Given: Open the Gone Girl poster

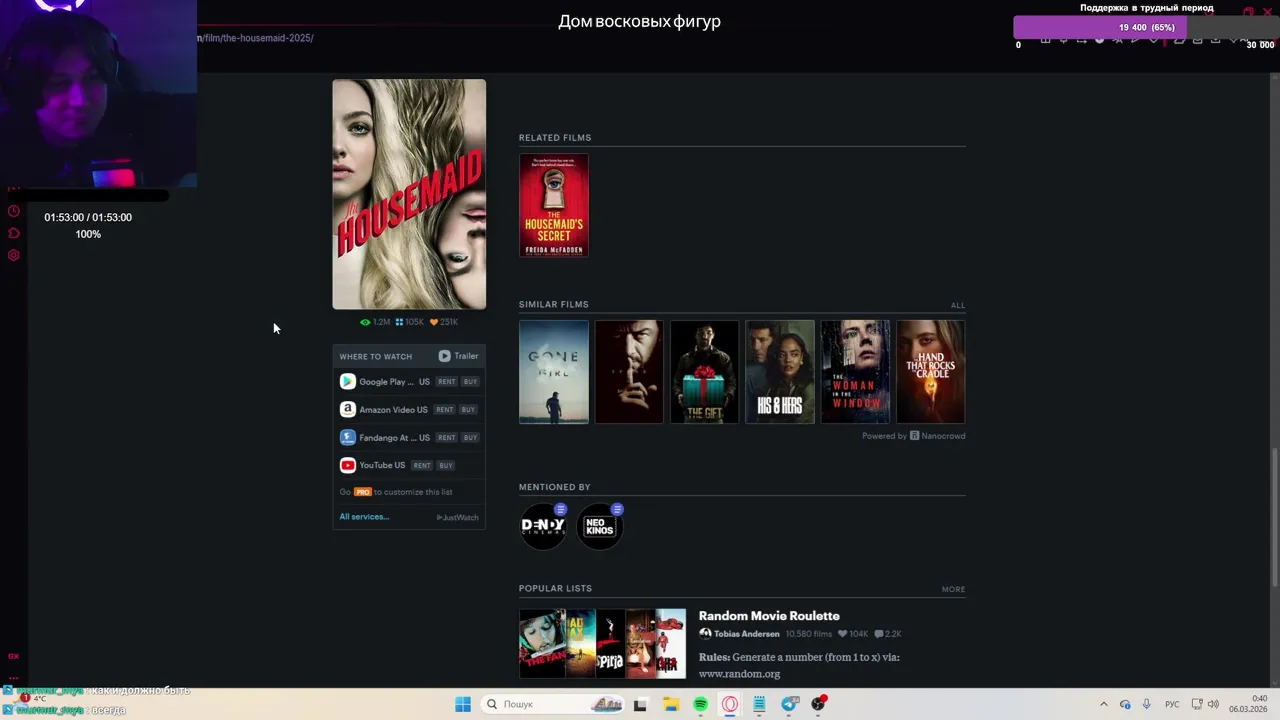Looking at the screenshot, I should (554, 372).
